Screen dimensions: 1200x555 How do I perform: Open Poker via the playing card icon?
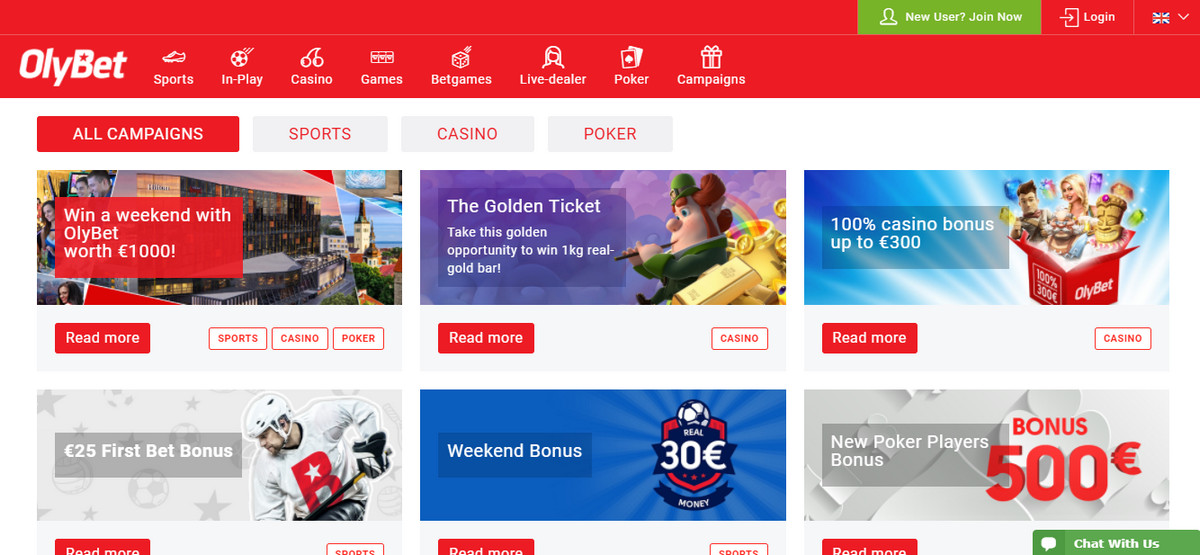[631, 57]
